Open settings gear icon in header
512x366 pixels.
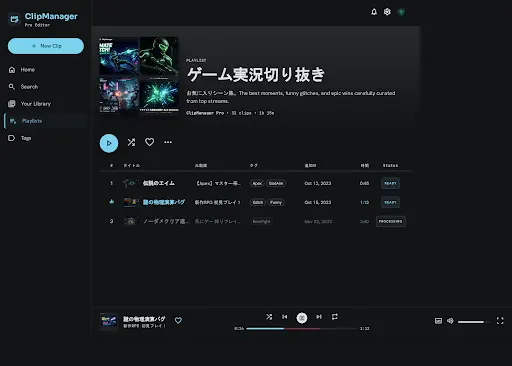[x=387, y=12]
